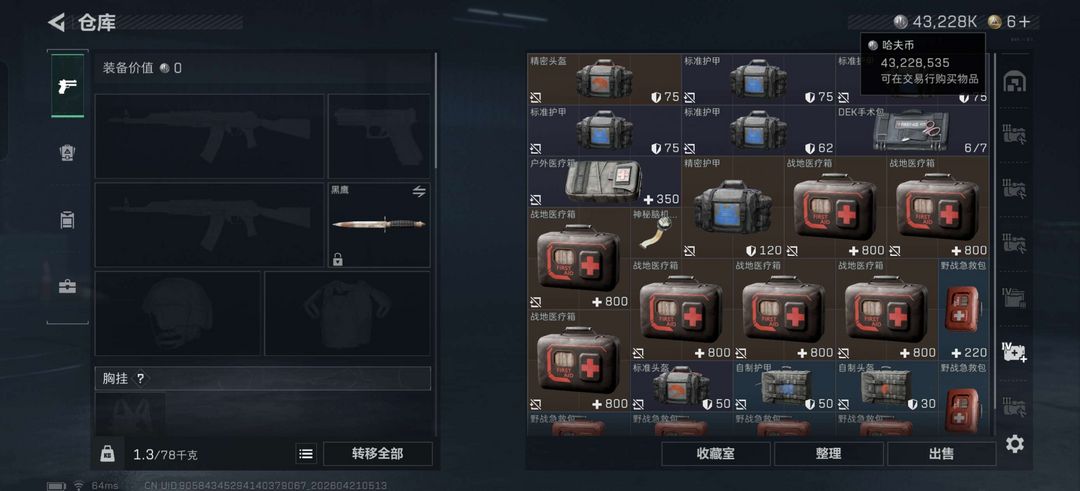Viewport: 1080px width, 491px height.
Task: Go back using the arrow beside 仓库
Action: pos(56,22)
